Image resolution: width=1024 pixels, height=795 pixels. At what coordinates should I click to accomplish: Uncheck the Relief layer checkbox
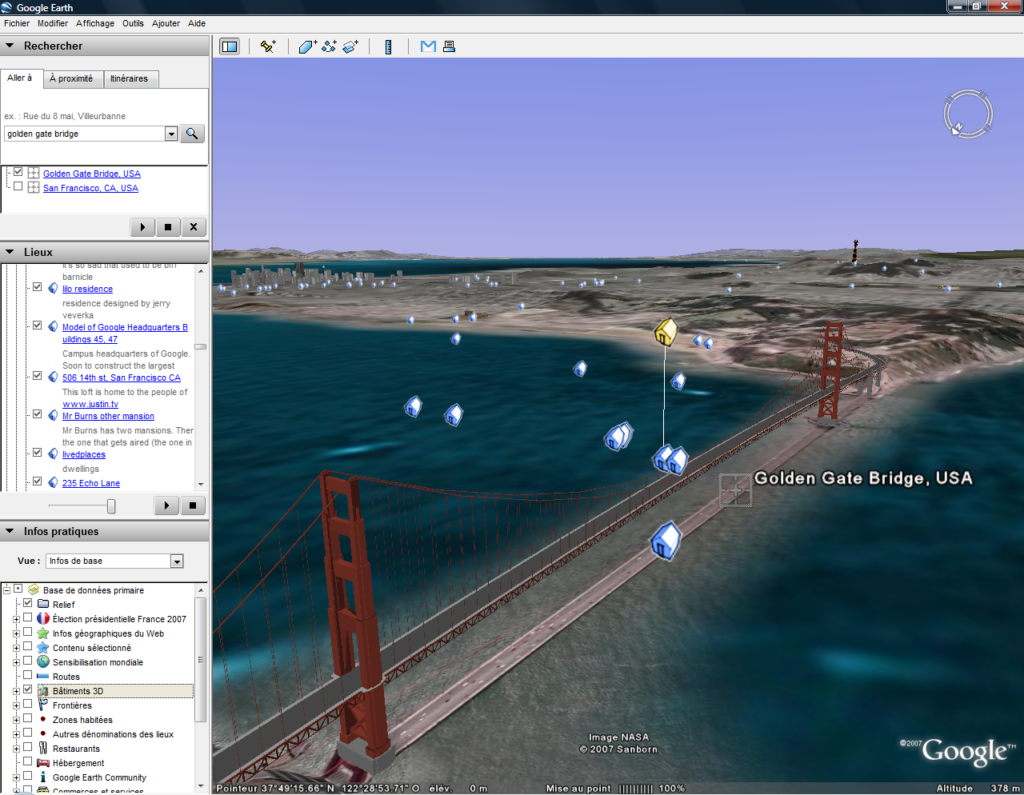pos(27,603)
